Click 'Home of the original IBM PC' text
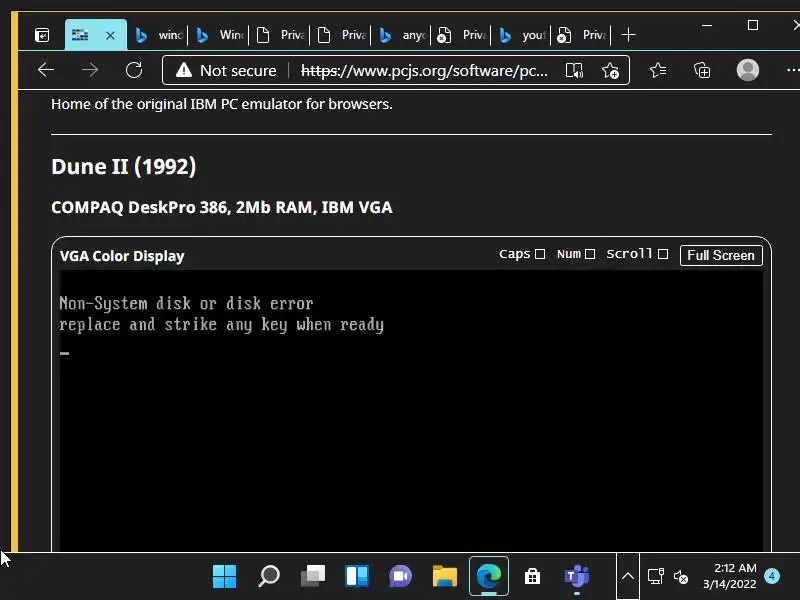This screenshot has width=800, height=600. tap(221, 104)
